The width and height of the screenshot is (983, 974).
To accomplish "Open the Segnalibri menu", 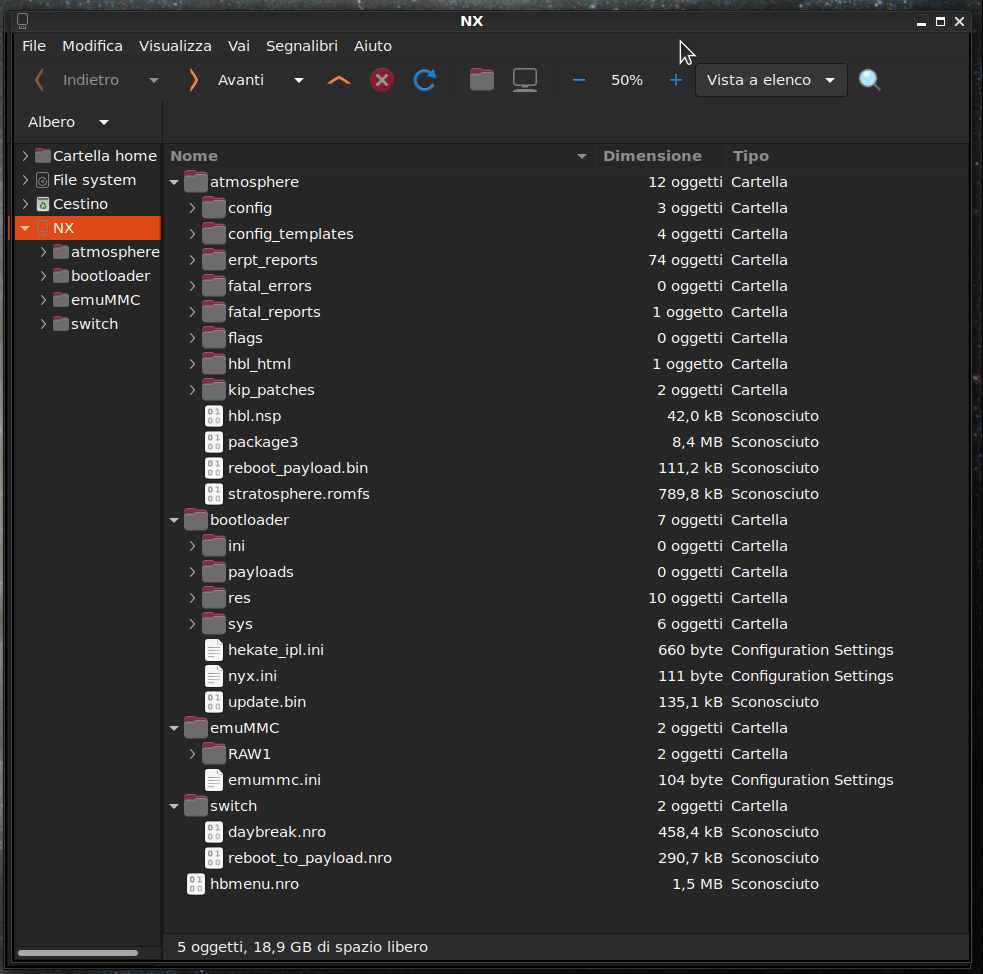I will point(301,46).
